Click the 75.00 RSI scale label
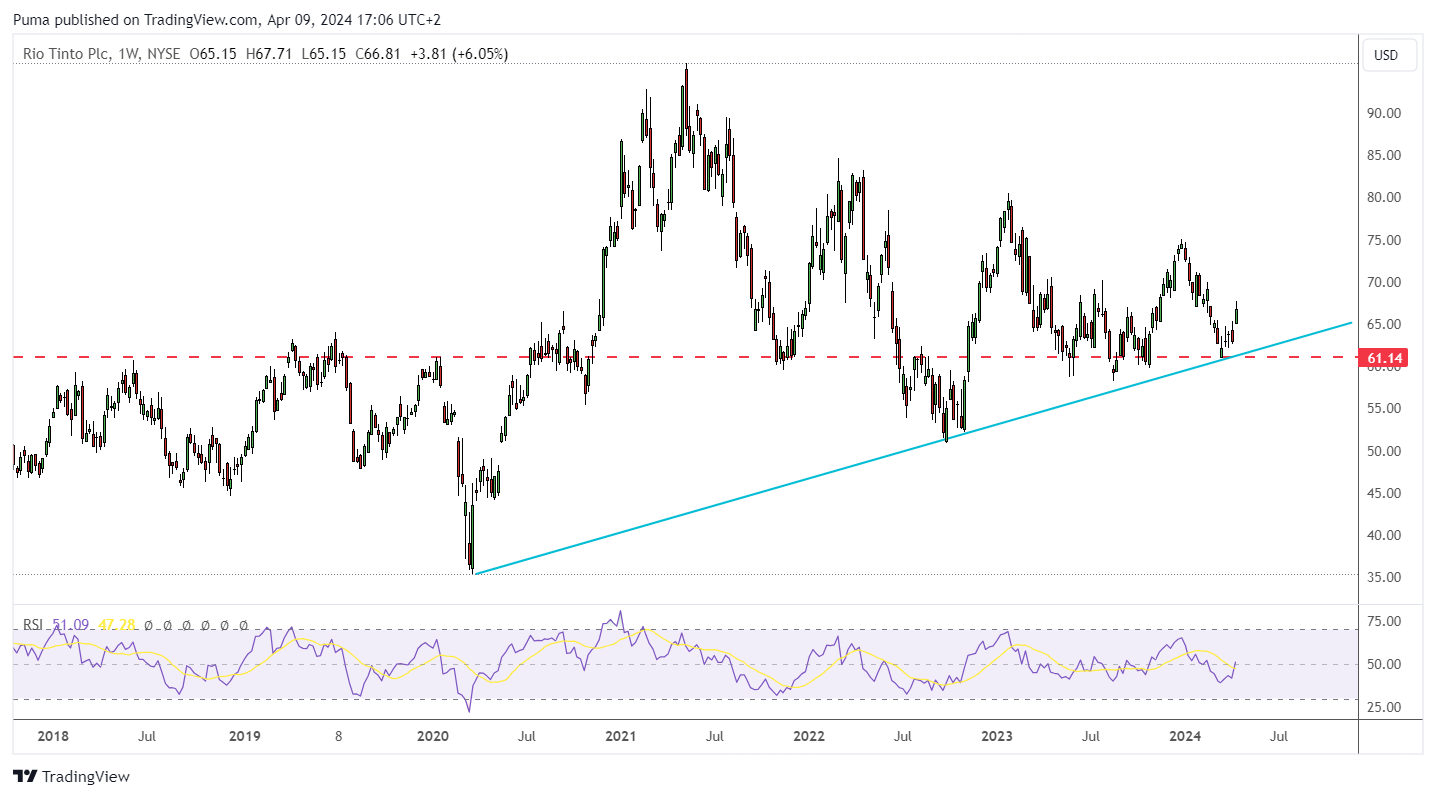Screen dimensions: 1436x798 1386,621
